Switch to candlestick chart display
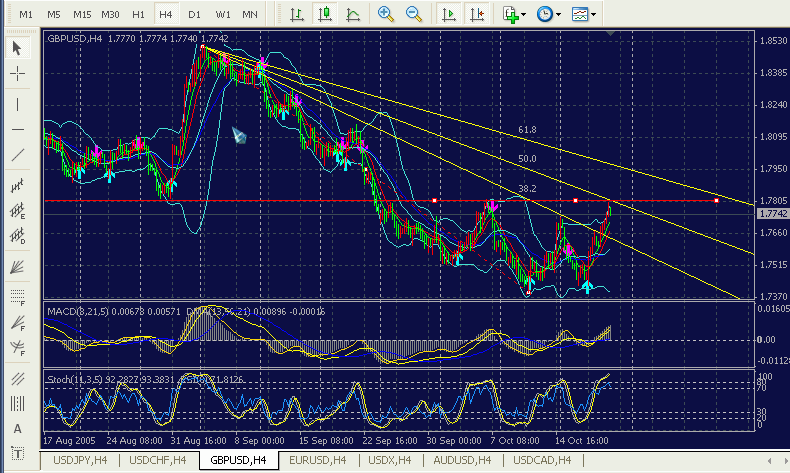 (325, 14)
